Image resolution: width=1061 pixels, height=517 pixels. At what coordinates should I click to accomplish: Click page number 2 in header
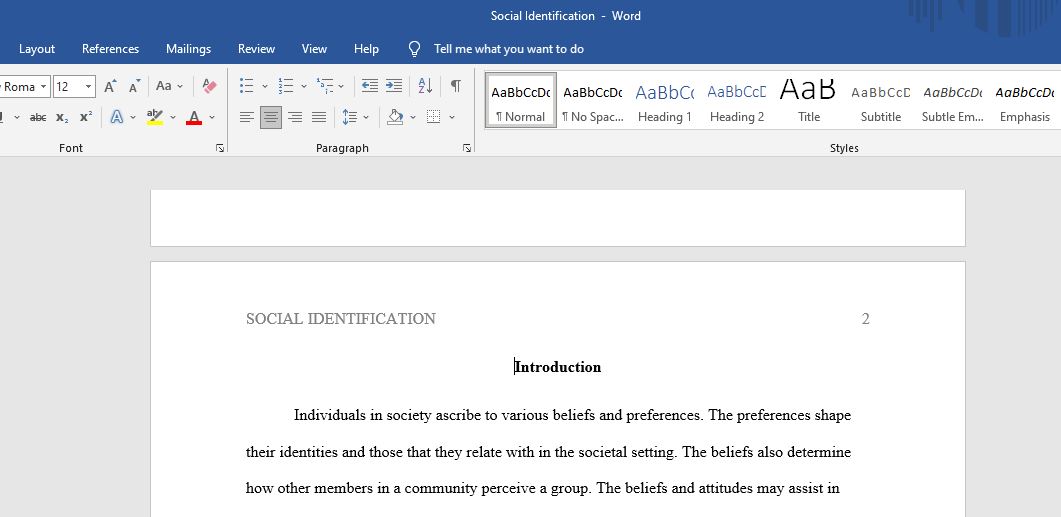point(865,319)
